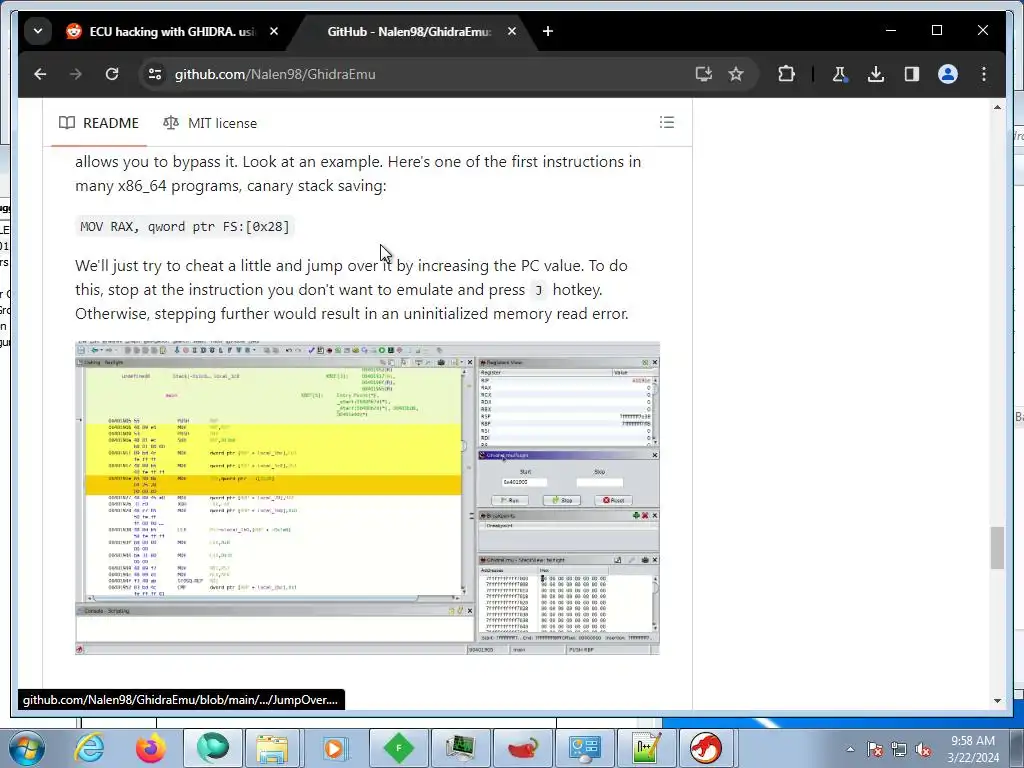Minimize the Chrome window

click(x=891, y=31)
